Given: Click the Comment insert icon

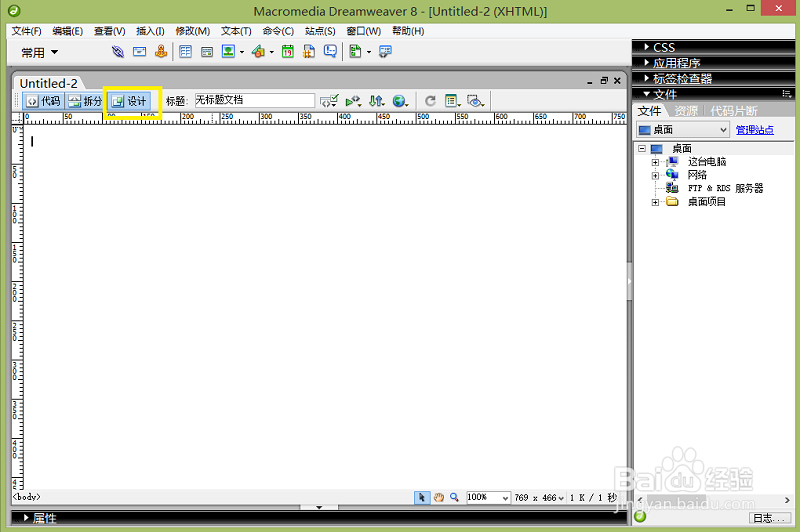Looking at the screenshot, I should pyautogui.click(x=331, y=52).
